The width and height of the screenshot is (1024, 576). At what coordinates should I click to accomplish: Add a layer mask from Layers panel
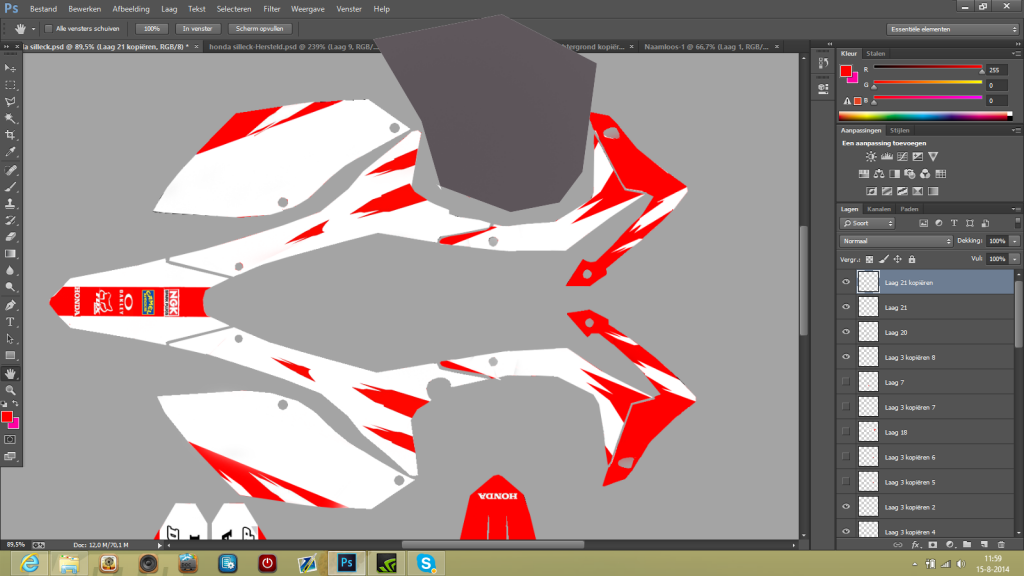pos(932,545)
